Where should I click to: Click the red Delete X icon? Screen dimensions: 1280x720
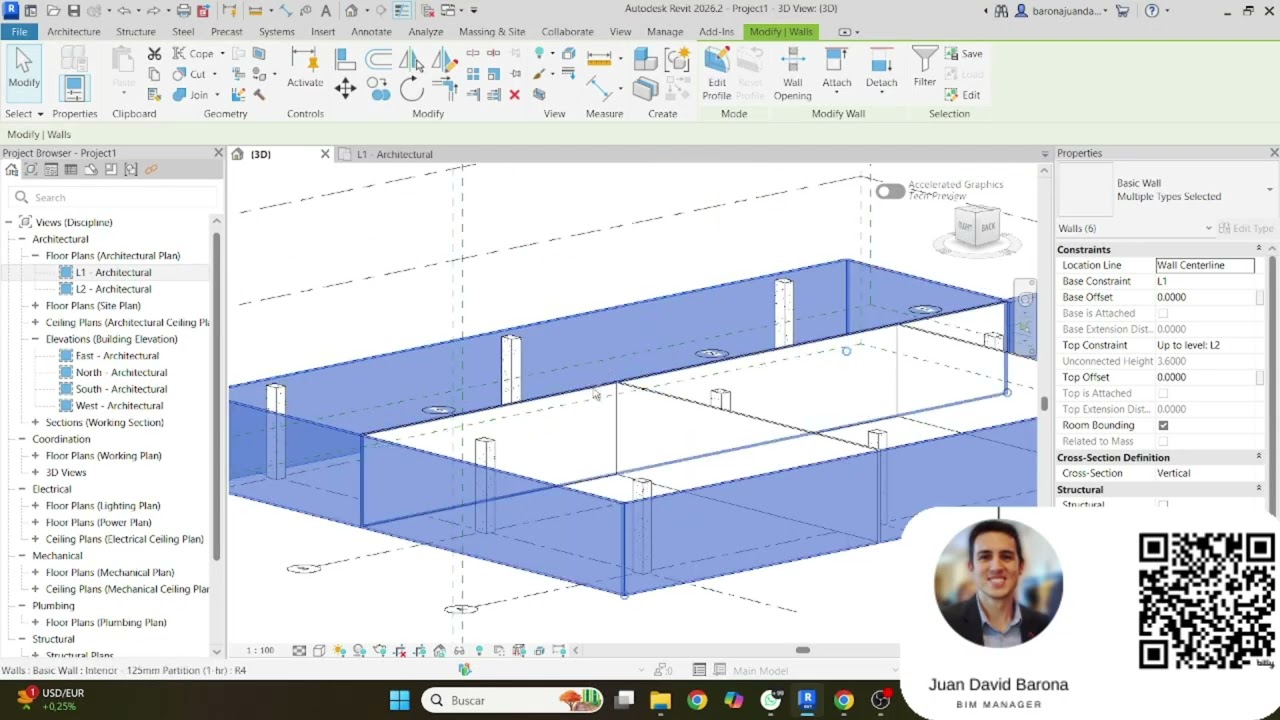click(514, 95)
